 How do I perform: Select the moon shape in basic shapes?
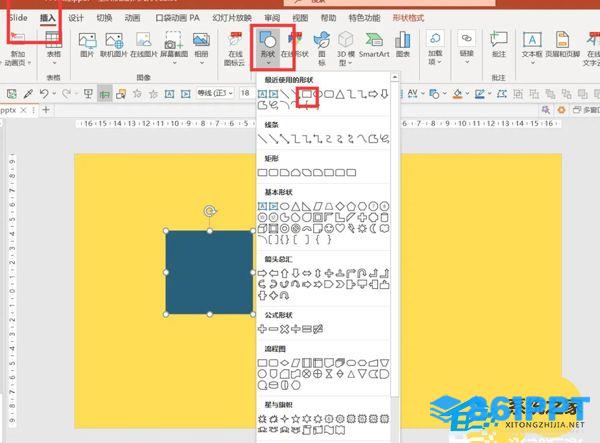(373, 228)
